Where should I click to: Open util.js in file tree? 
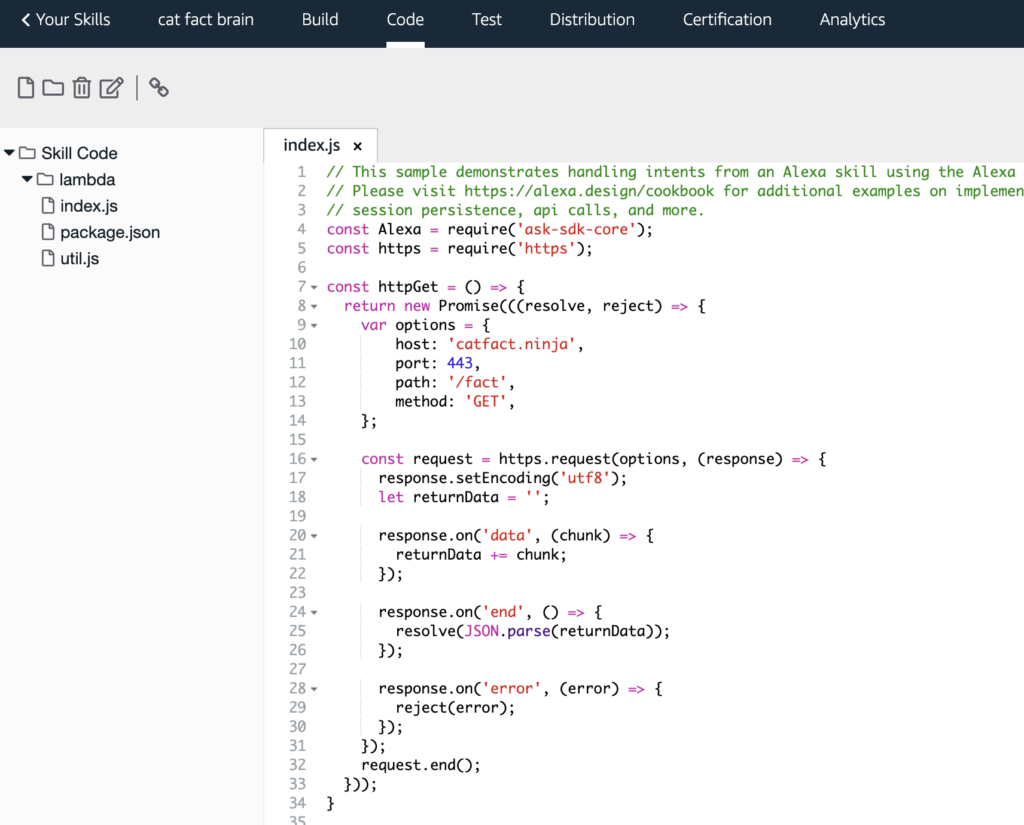tap(80, 259)
